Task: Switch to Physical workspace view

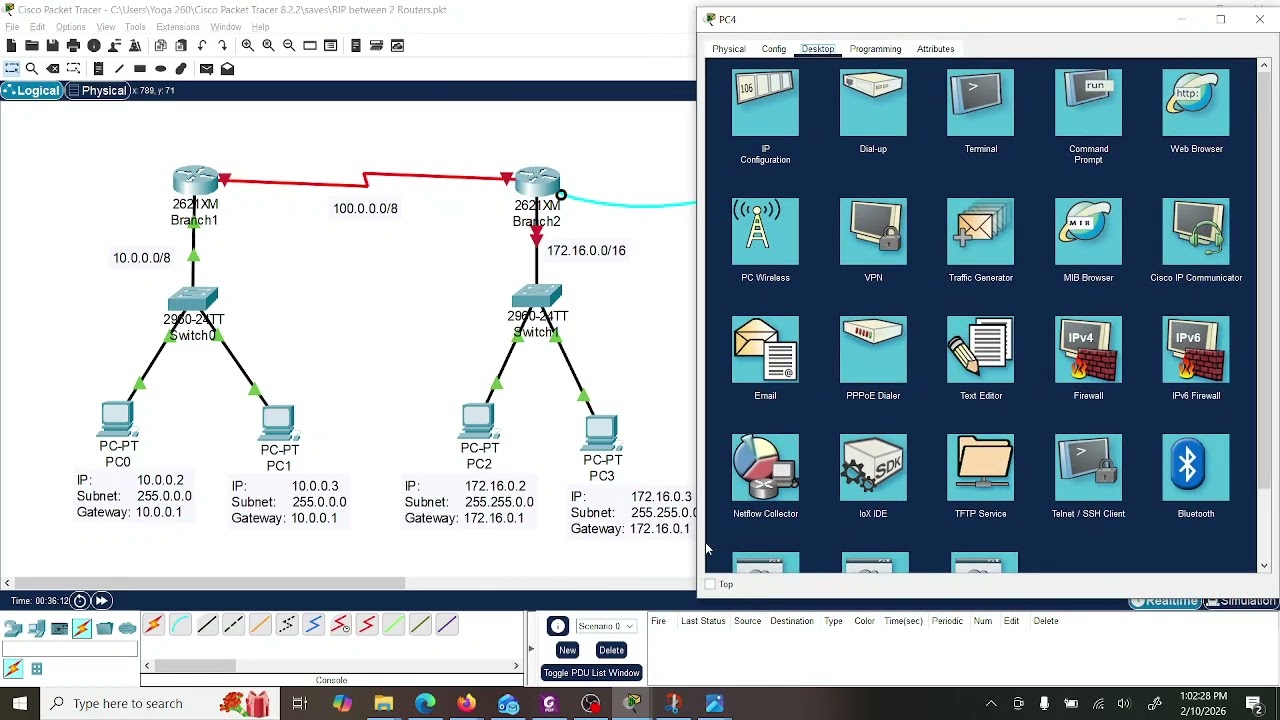Action: [x=98, y=91]
